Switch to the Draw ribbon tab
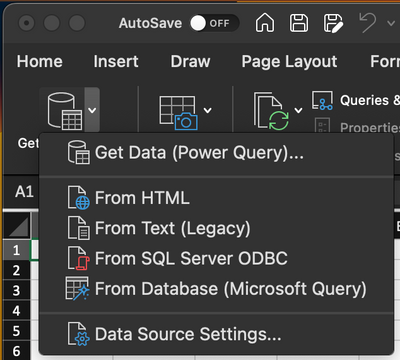The image size is (400, 360). (190, 62)
